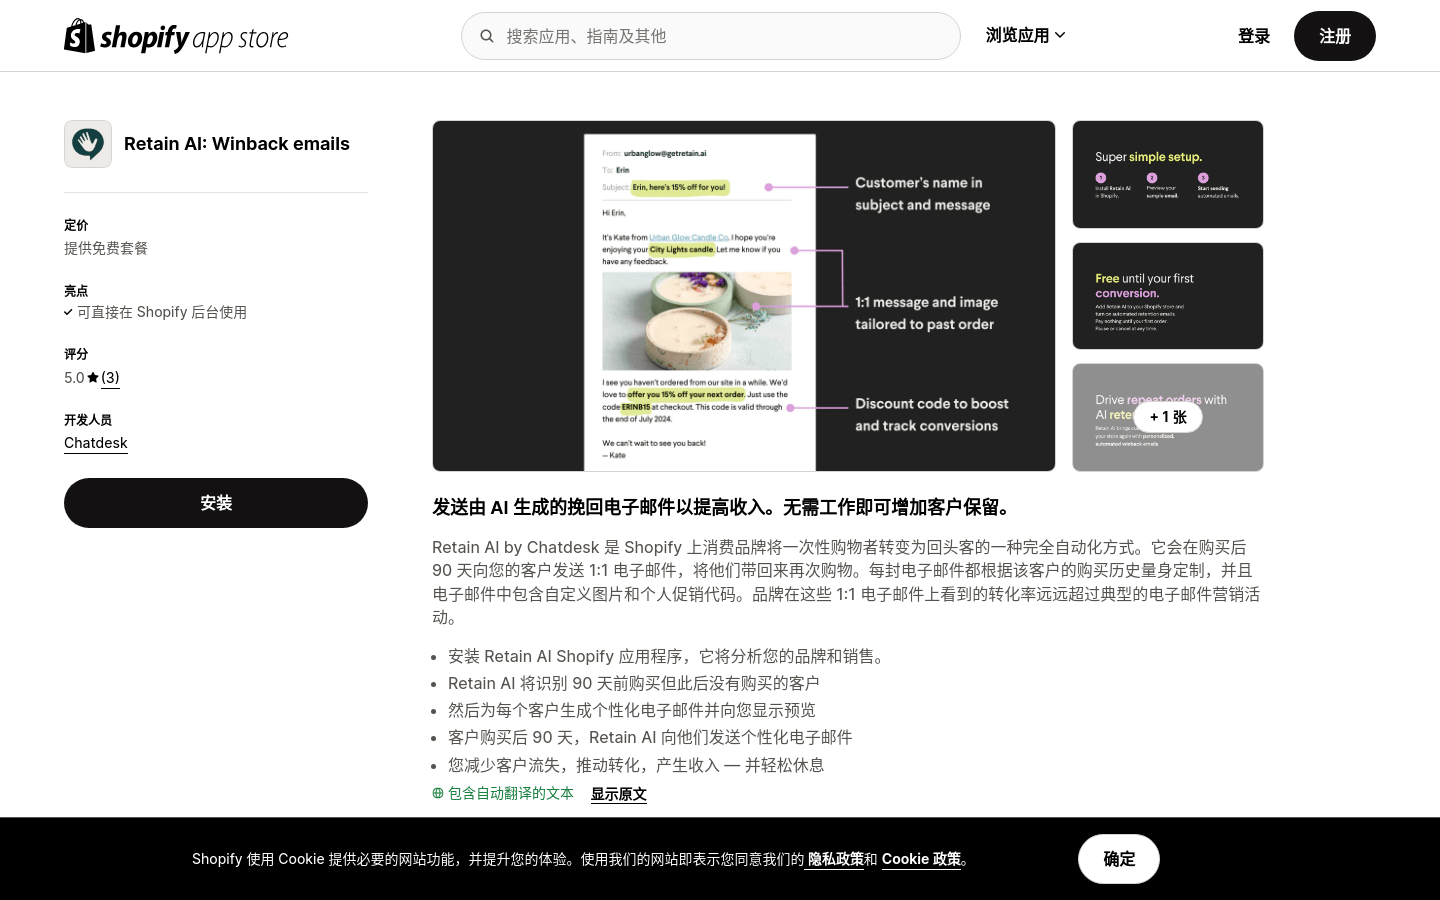Screen dimensions: 1440x900
Task: Click the 定价 heading
Action: coord(76,225)
